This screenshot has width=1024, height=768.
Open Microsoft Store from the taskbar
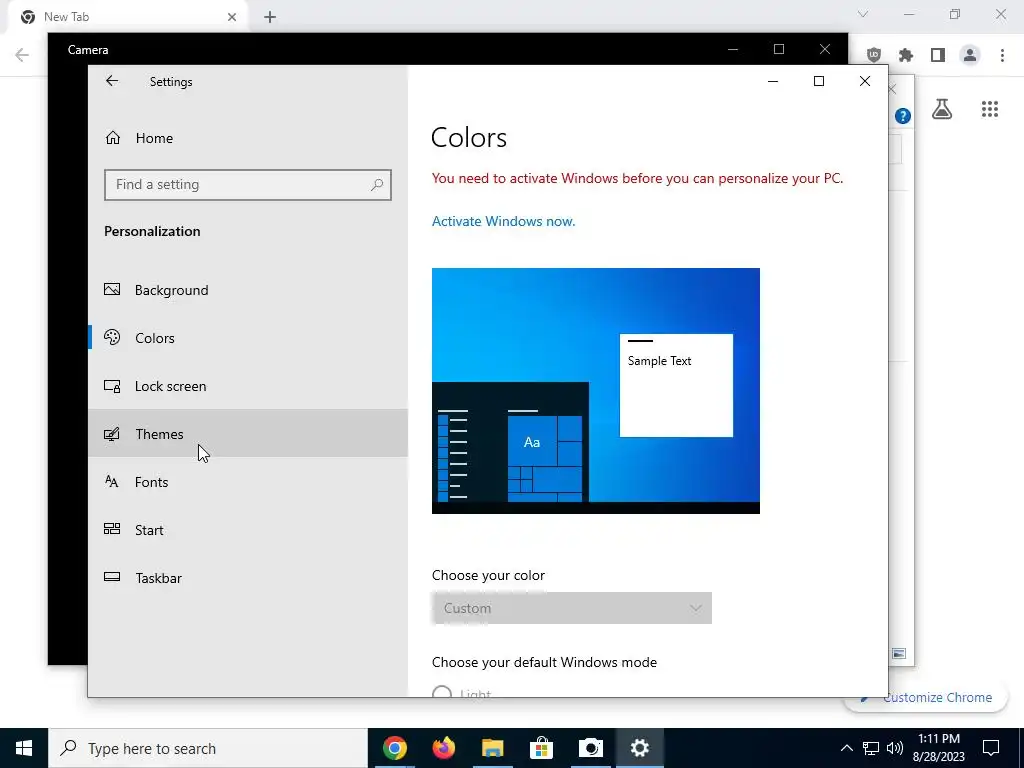point(541,748)
